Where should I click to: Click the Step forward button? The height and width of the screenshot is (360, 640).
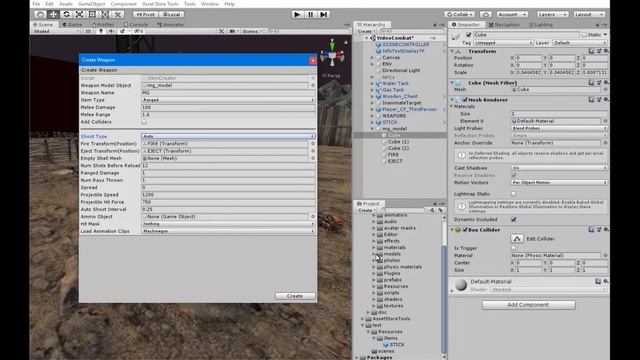324,14
